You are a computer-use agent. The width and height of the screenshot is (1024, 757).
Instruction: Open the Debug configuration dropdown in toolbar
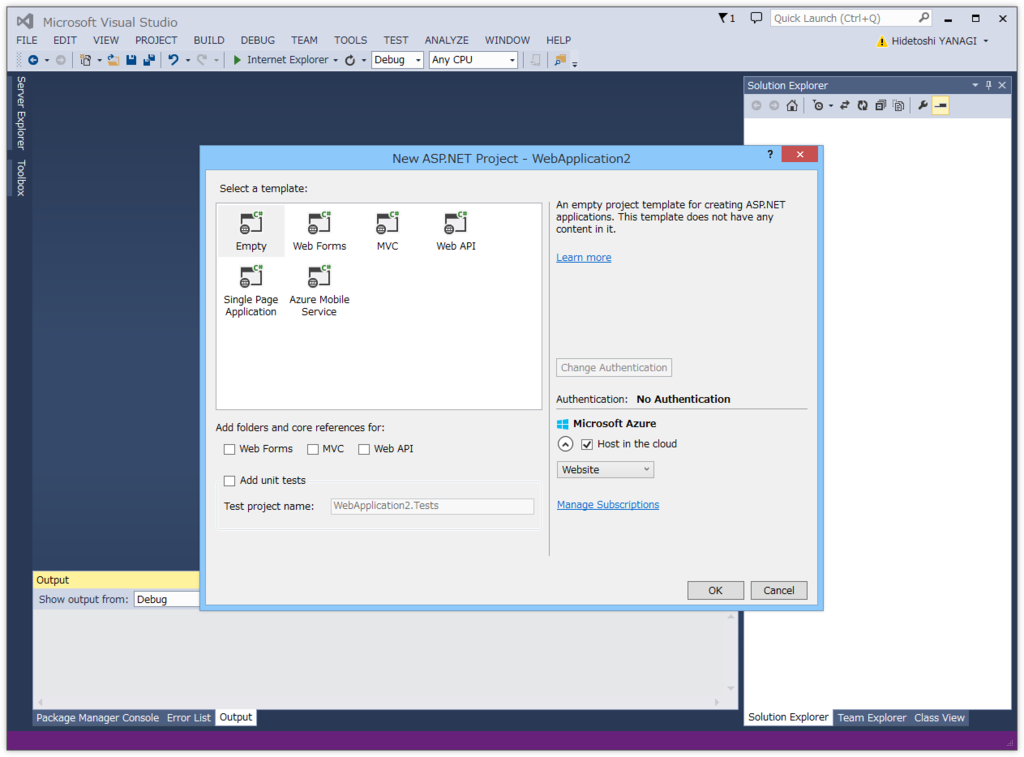coord(397,60)
